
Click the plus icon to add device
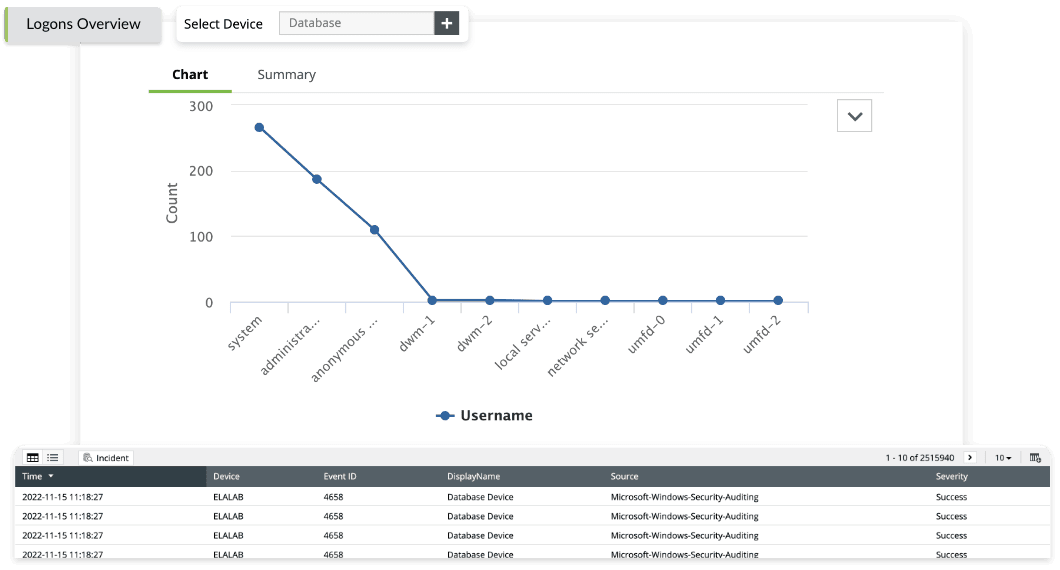tap(446, 23)
